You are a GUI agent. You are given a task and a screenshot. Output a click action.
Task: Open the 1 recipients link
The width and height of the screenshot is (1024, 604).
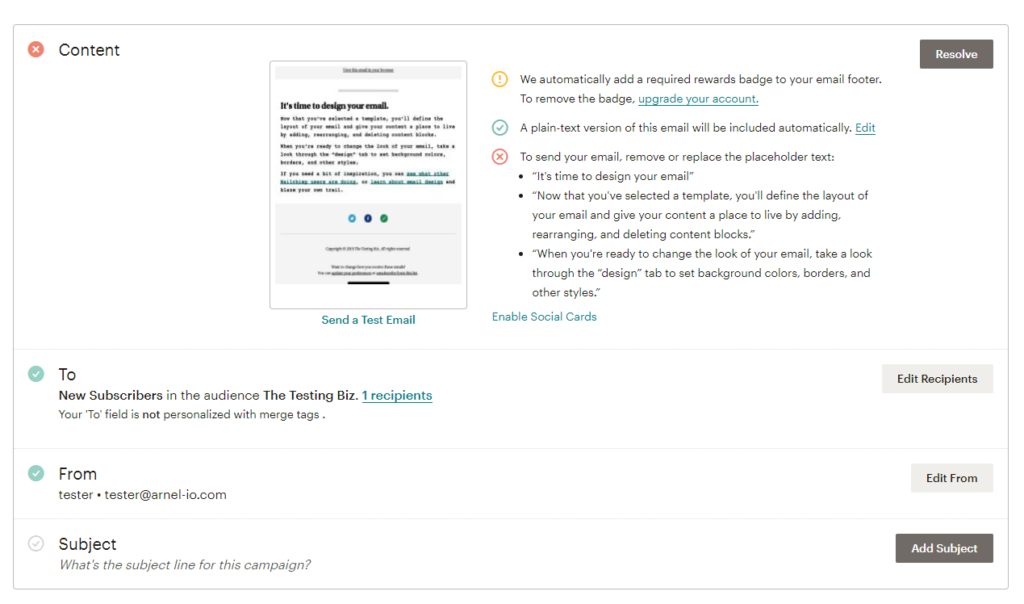(397, 396)
